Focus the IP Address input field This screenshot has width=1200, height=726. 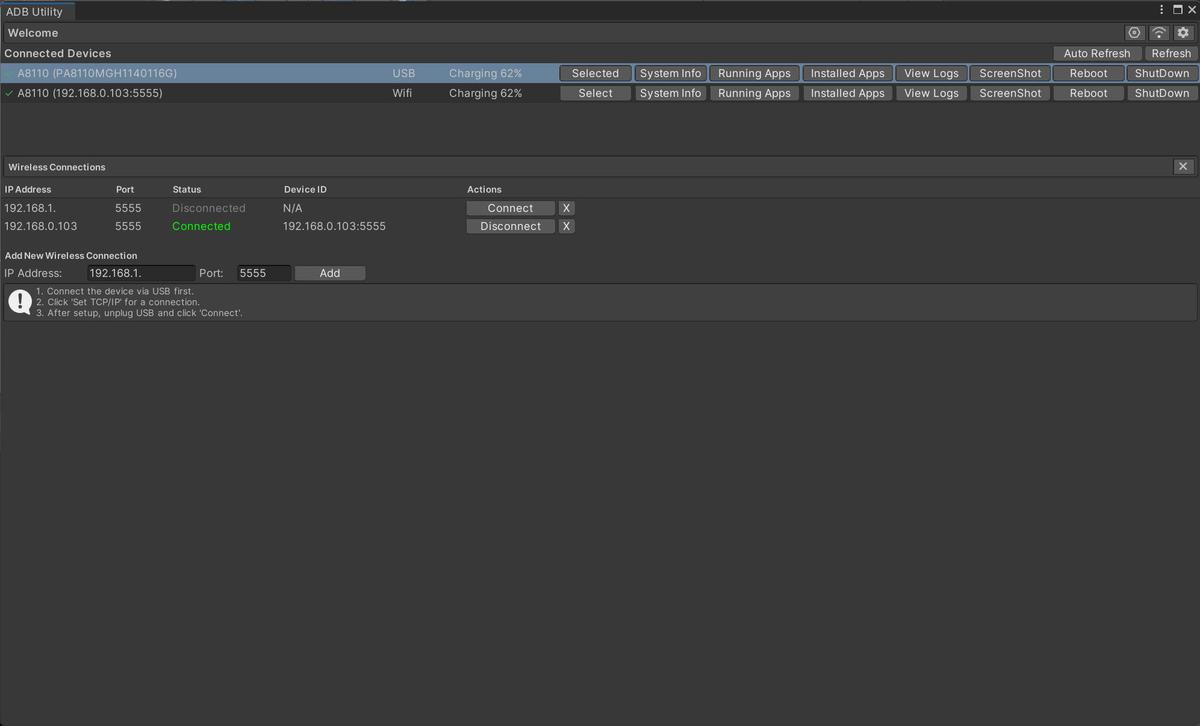point(141,273)
